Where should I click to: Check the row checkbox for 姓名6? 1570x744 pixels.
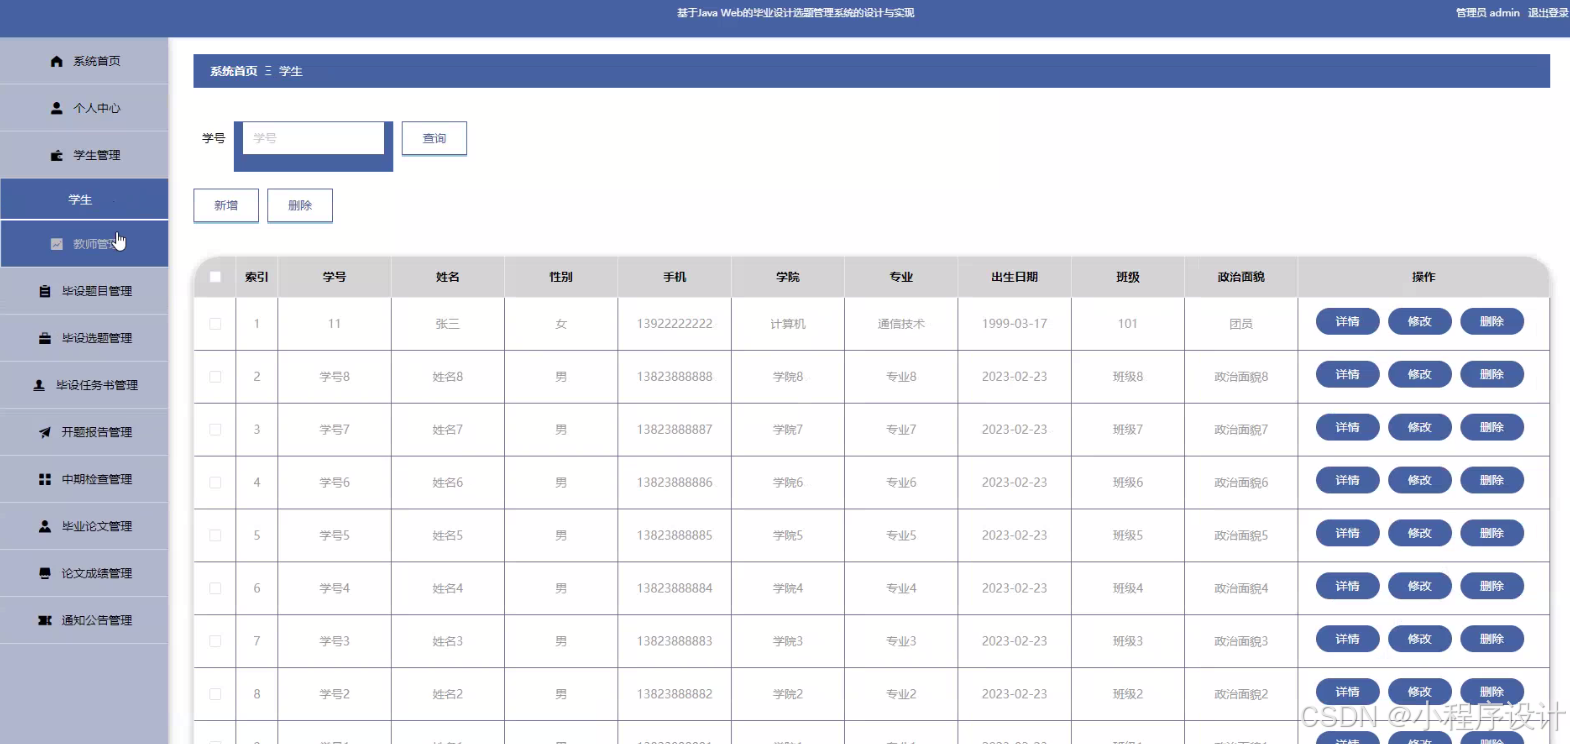click(215, 483)
